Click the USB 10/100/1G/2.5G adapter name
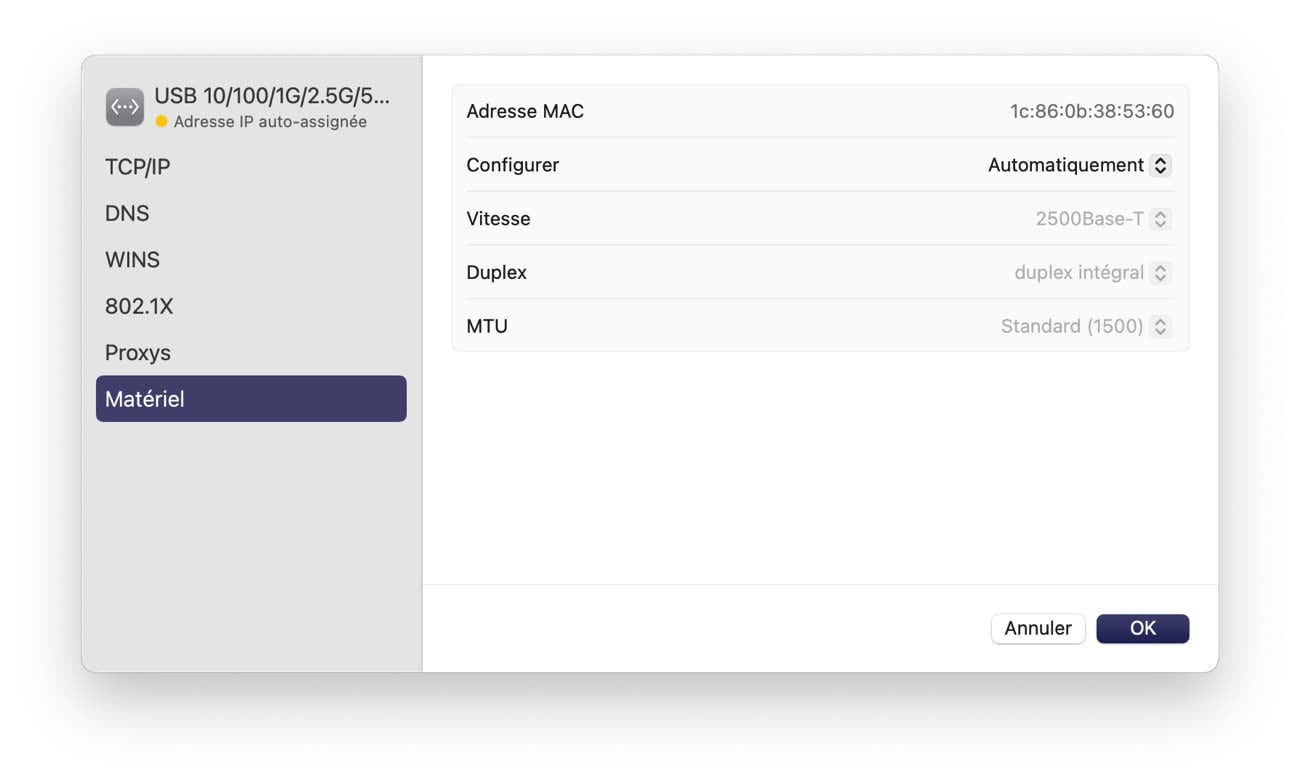 pos(271,97)
